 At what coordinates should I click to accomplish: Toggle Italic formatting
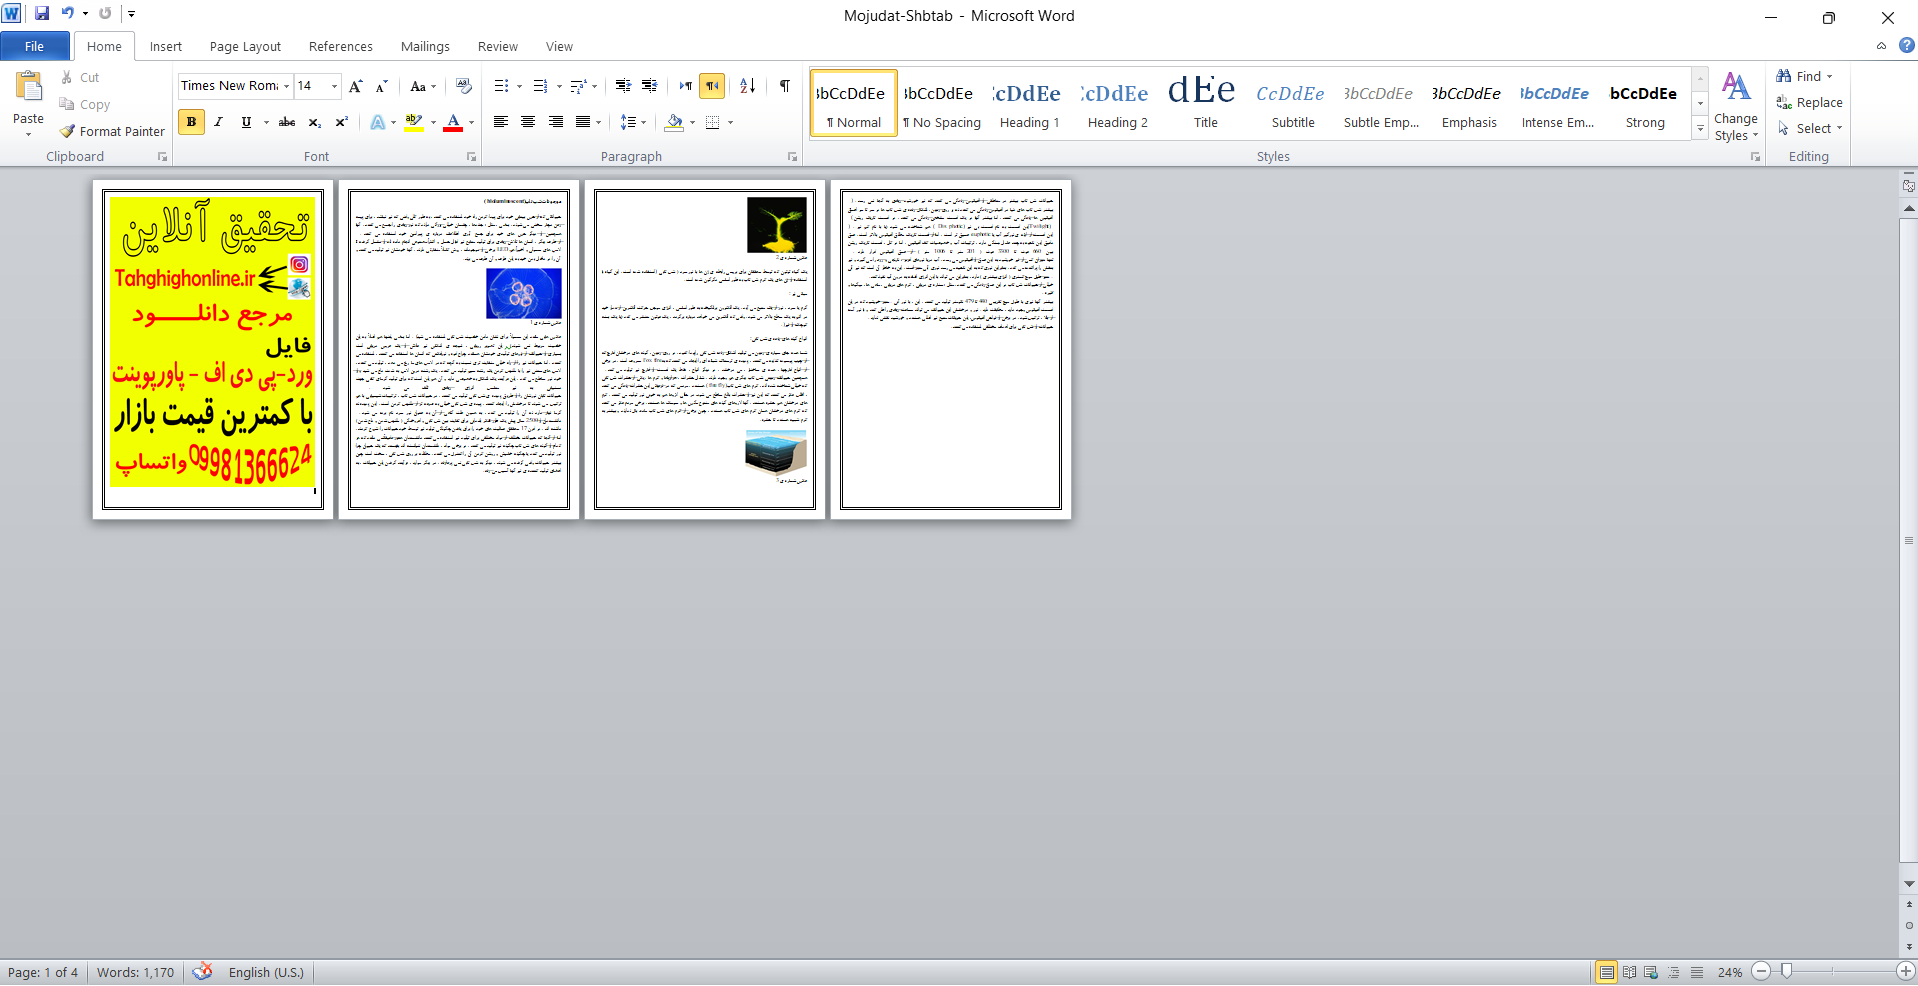tap(218, 122)
